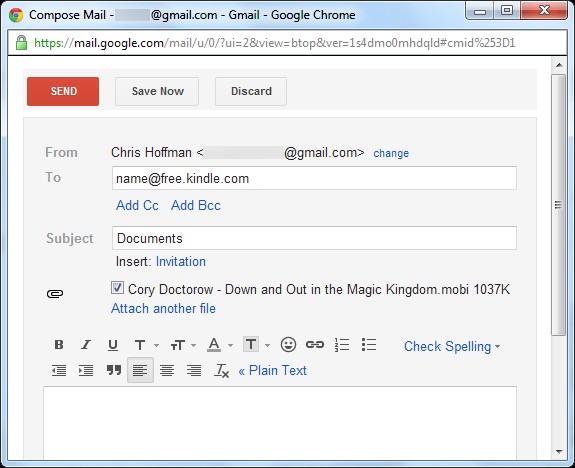Image resolution: width=575 pixels, height=468 pixels.
Task: Click the paperclip attachment icon
Action: 55,293
